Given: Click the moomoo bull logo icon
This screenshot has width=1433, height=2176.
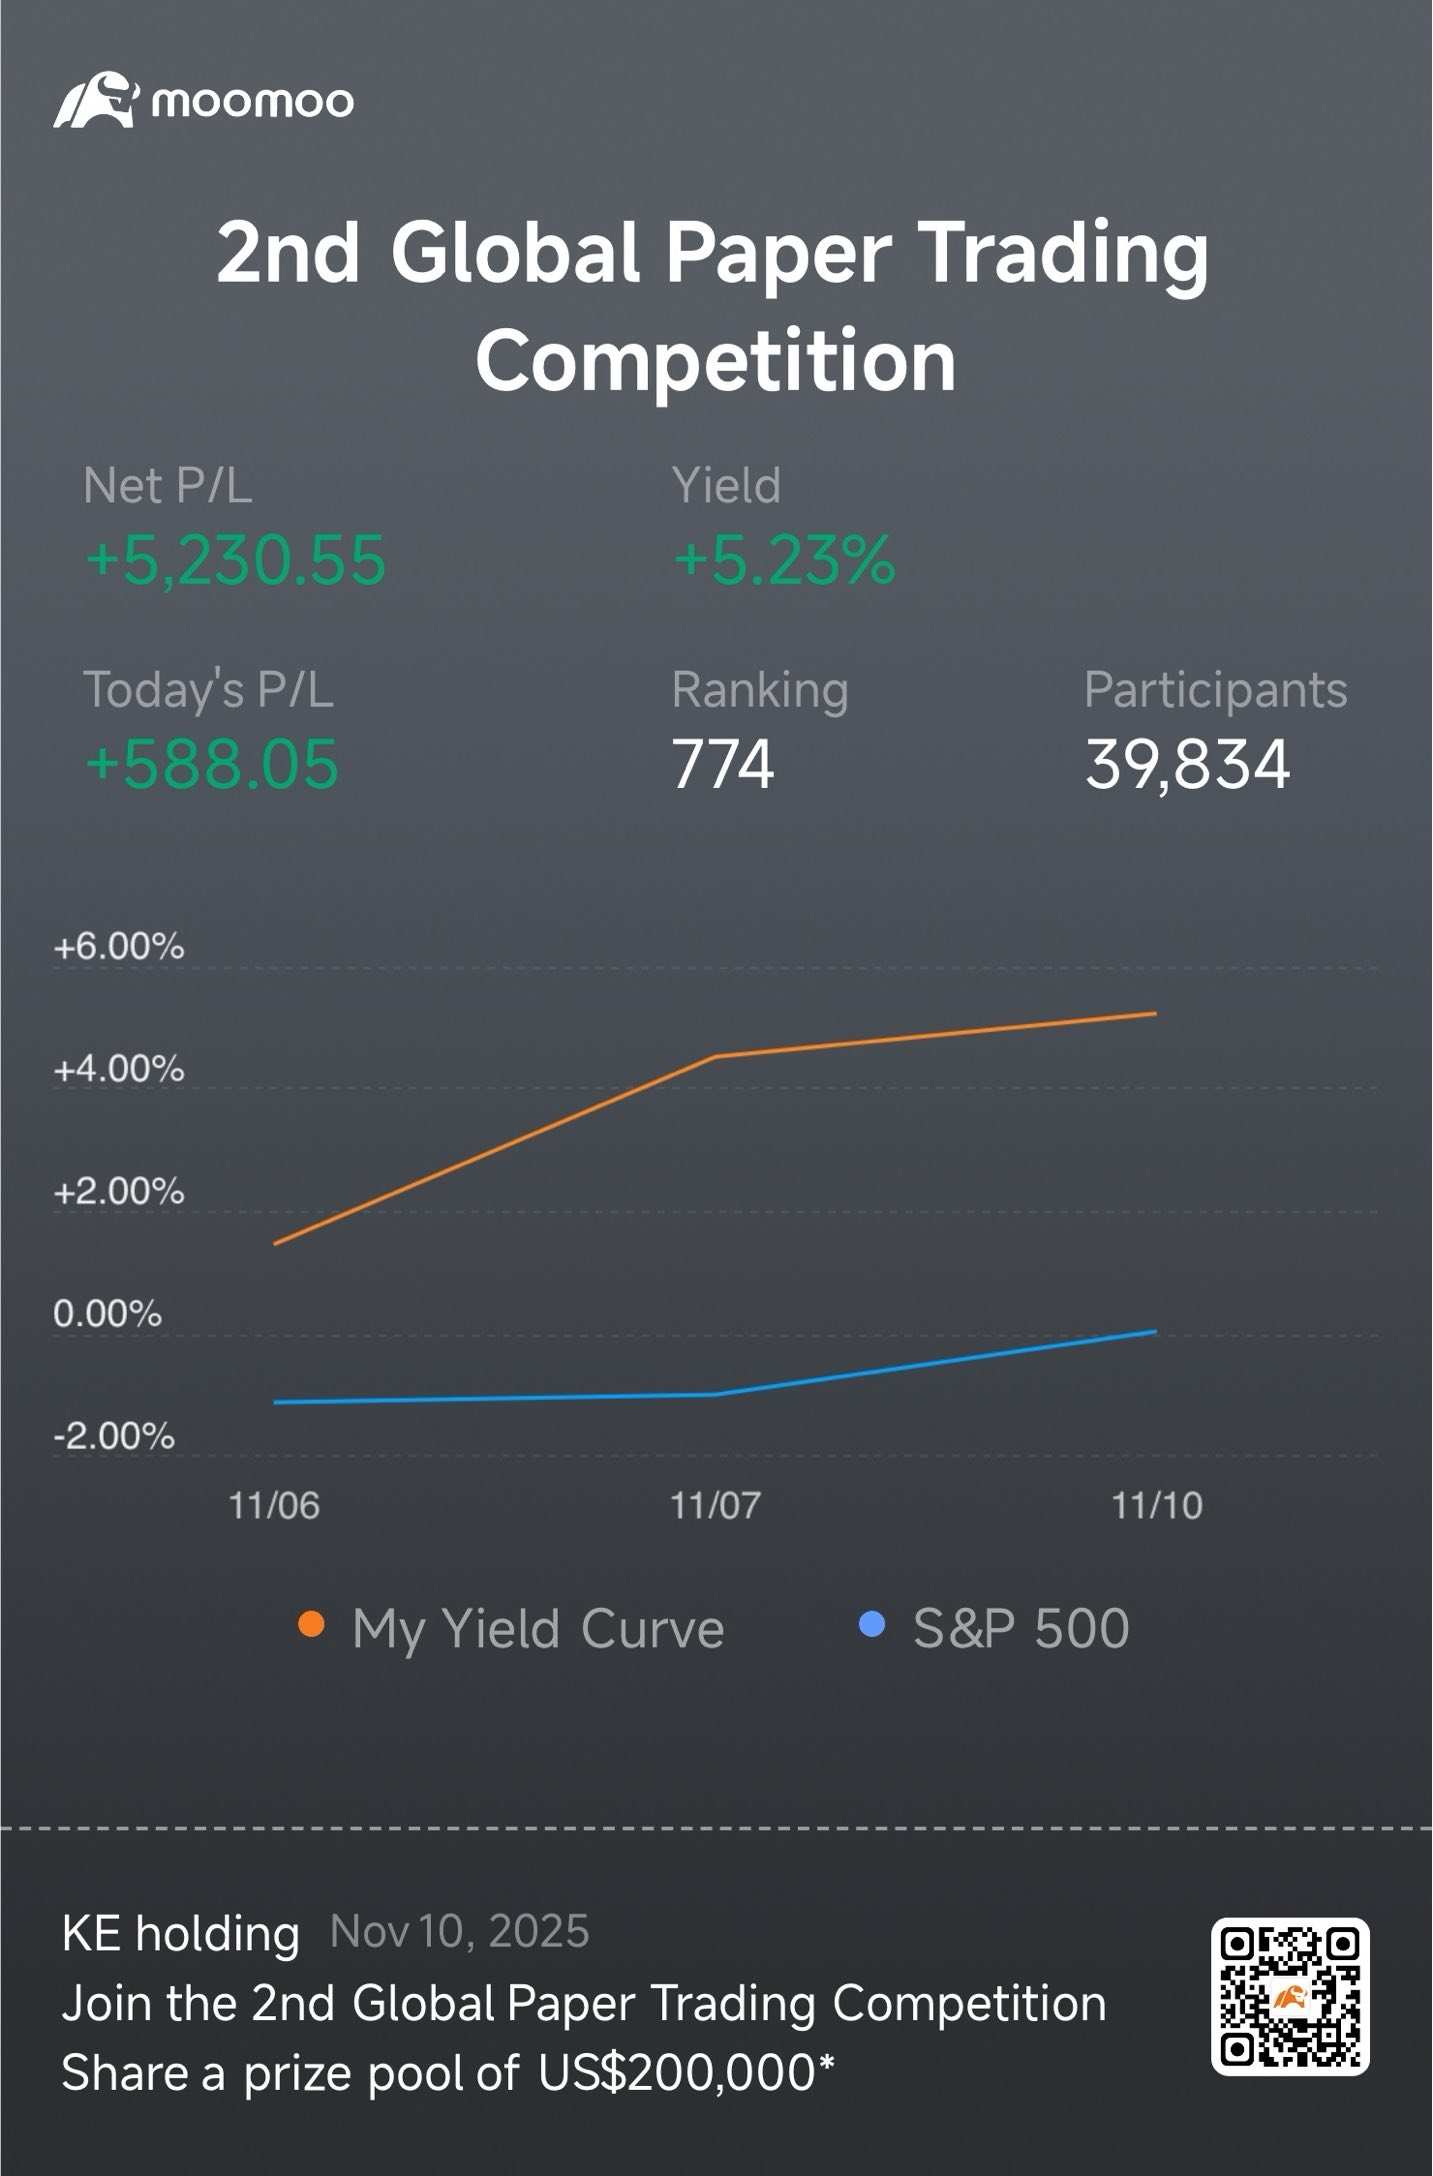Looking at the screenshot, I should [x=96, y=100].
